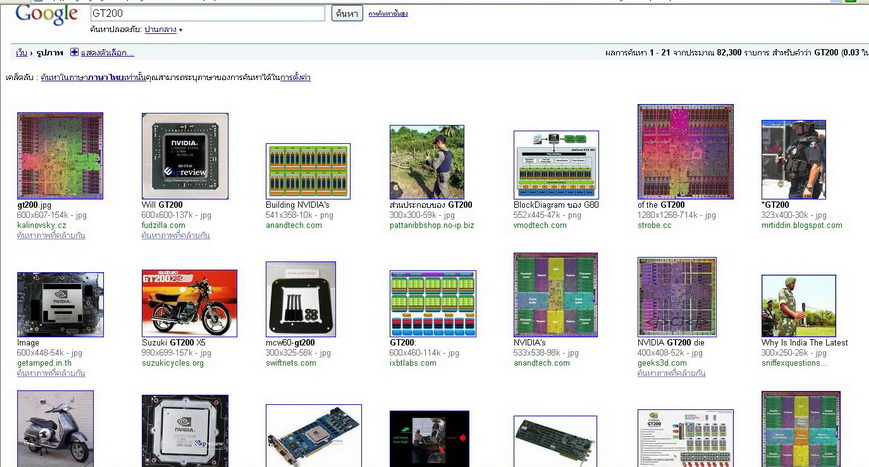Click the Thai search button beside the box
This screenshot has height=467, width=869.
[347, 13]
